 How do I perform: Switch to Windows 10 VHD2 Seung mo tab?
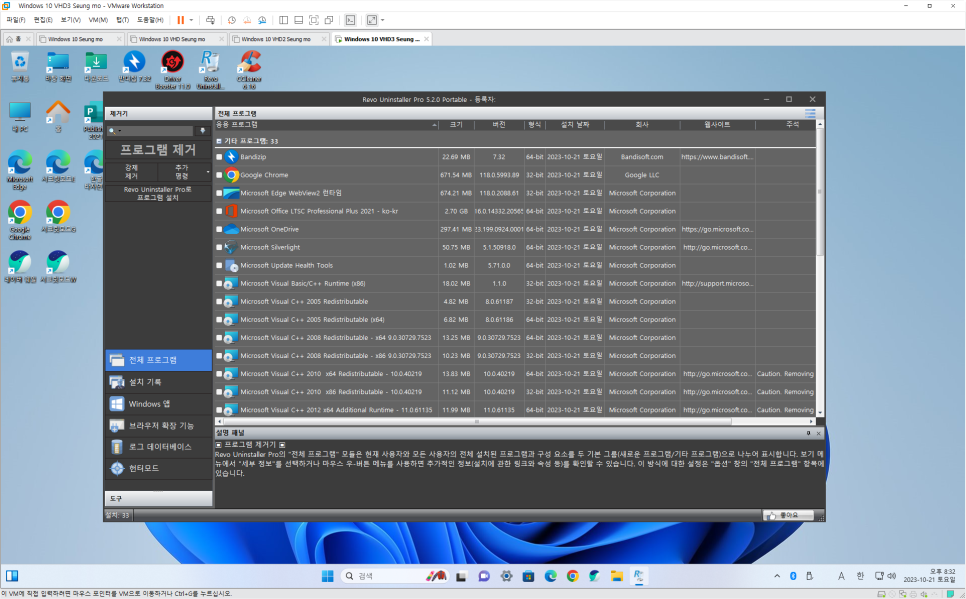(x=278, y=39)
